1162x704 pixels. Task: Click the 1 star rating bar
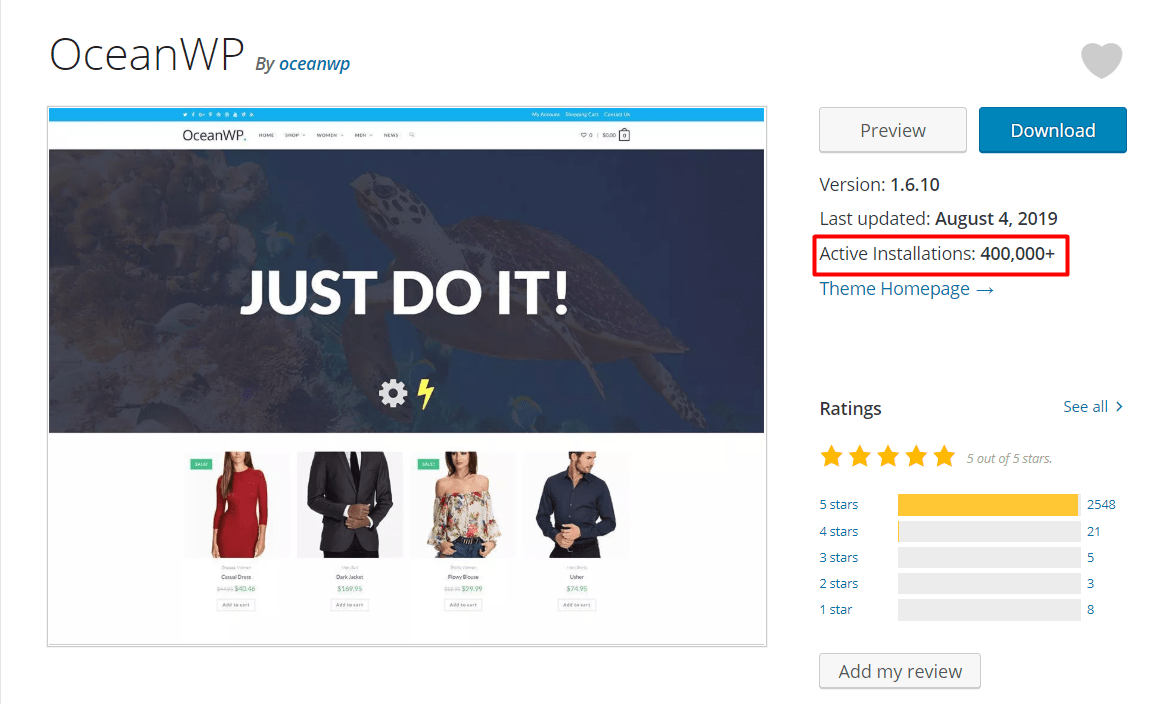[989, 609]
